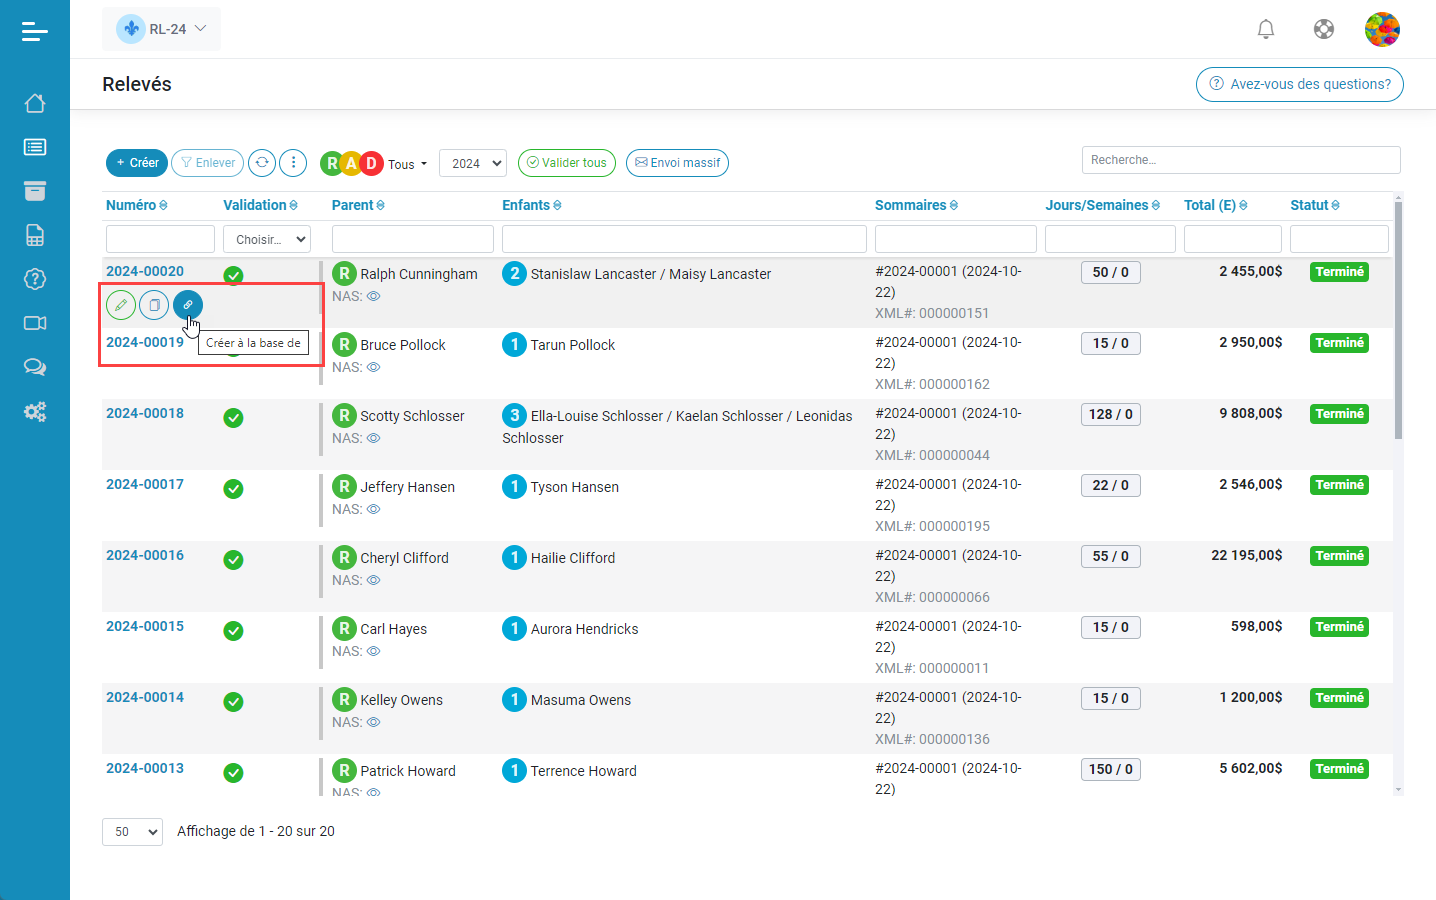The width and height of the screenshot is (1436, 900).
Task: Click into the Recherche search field
Action: [1240, 160]
